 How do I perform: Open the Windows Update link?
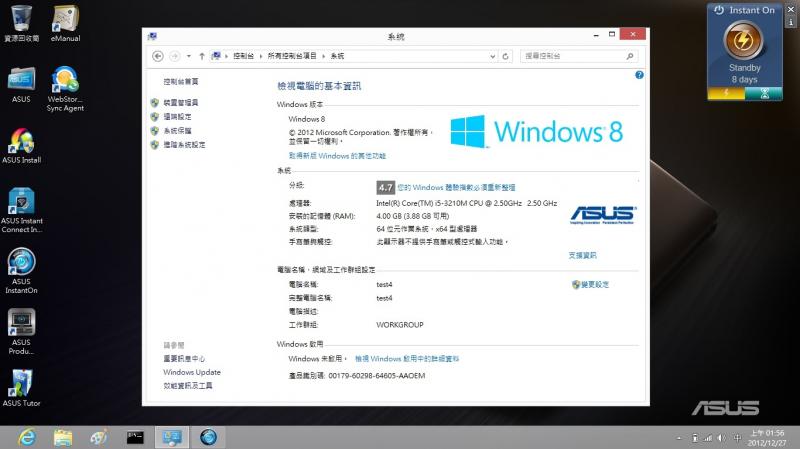192,372
